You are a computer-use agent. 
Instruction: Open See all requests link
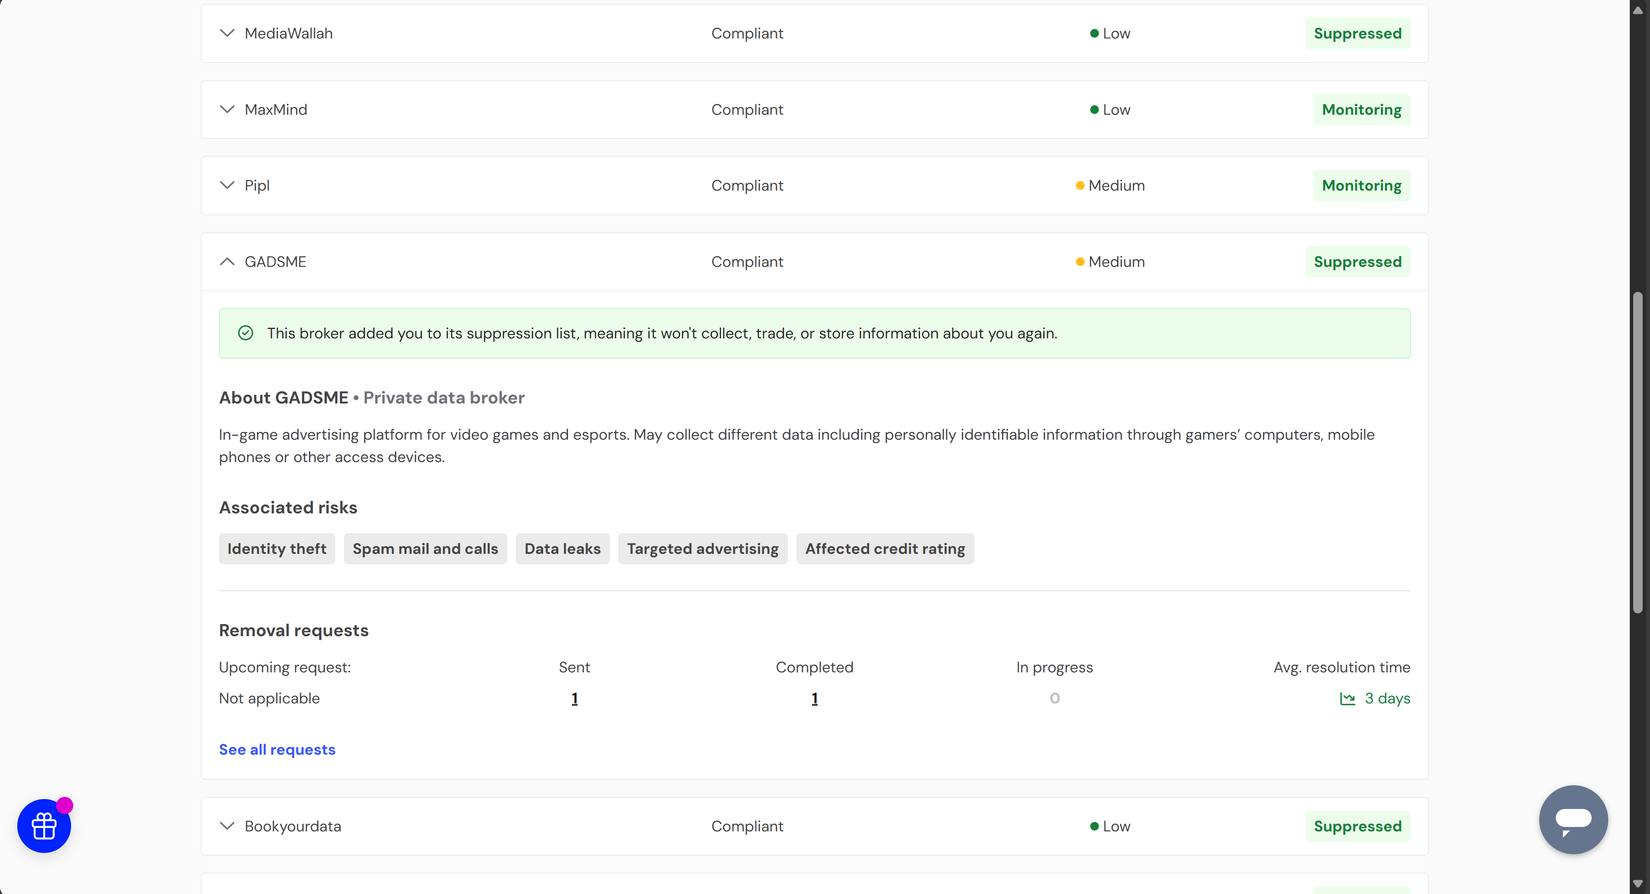click(277, 750)
